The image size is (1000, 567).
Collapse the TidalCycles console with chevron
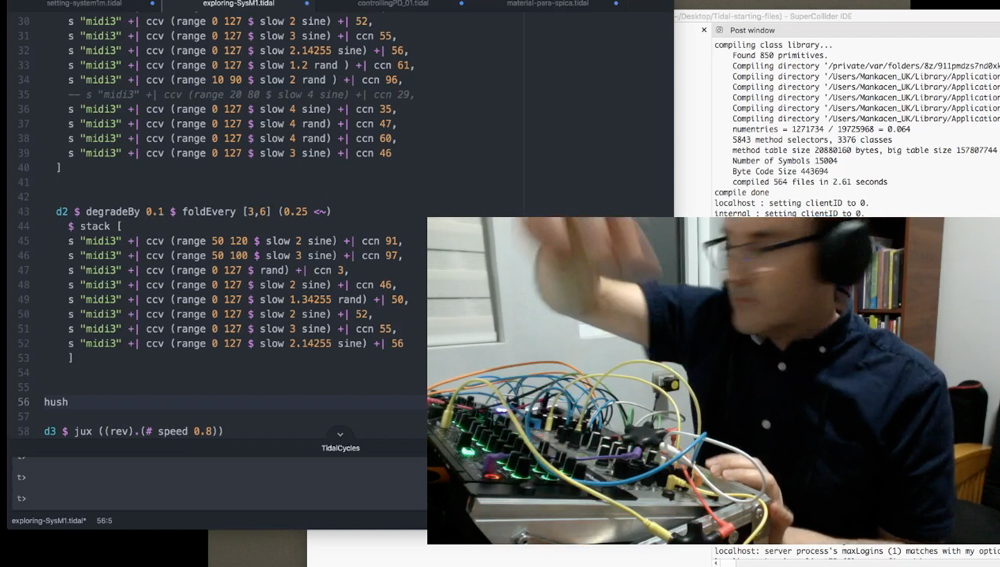coord(340,435)
